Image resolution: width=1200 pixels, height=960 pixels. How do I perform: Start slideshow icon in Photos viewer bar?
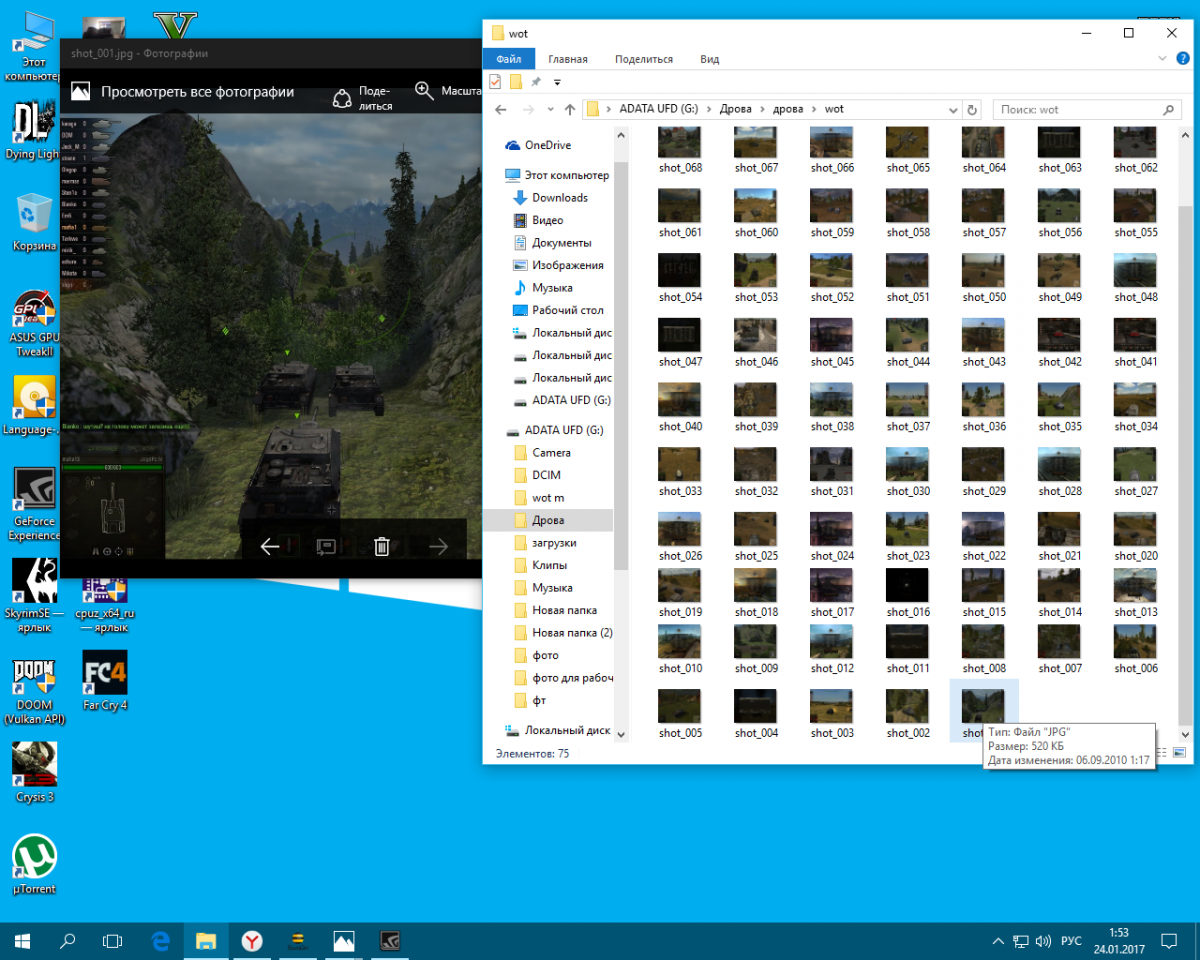(326, 546)
